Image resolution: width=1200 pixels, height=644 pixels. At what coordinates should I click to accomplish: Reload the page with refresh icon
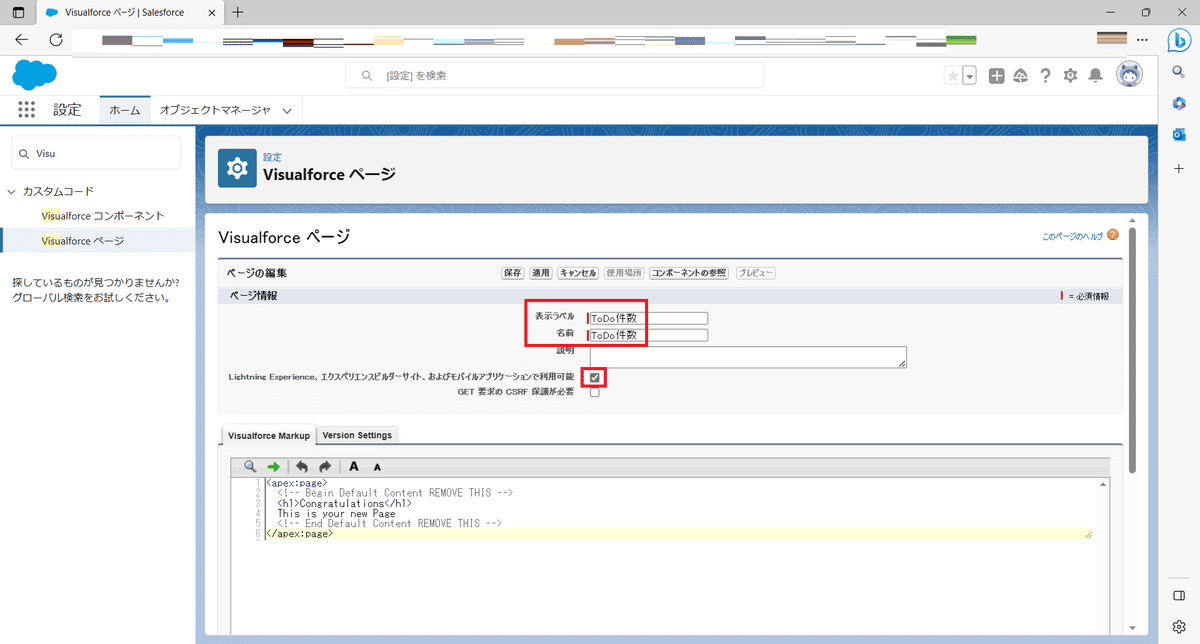(56, 40)
